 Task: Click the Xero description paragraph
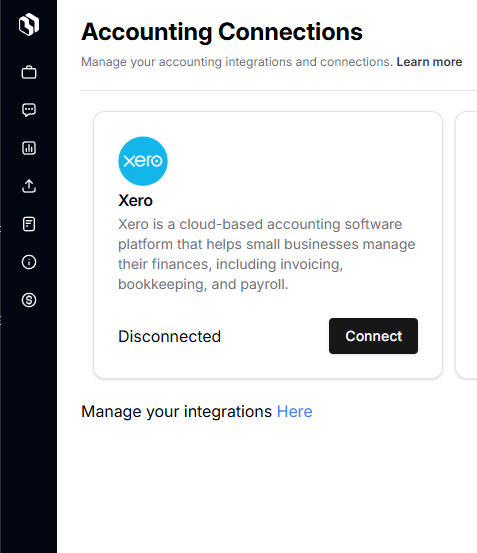tap(267, 254)
